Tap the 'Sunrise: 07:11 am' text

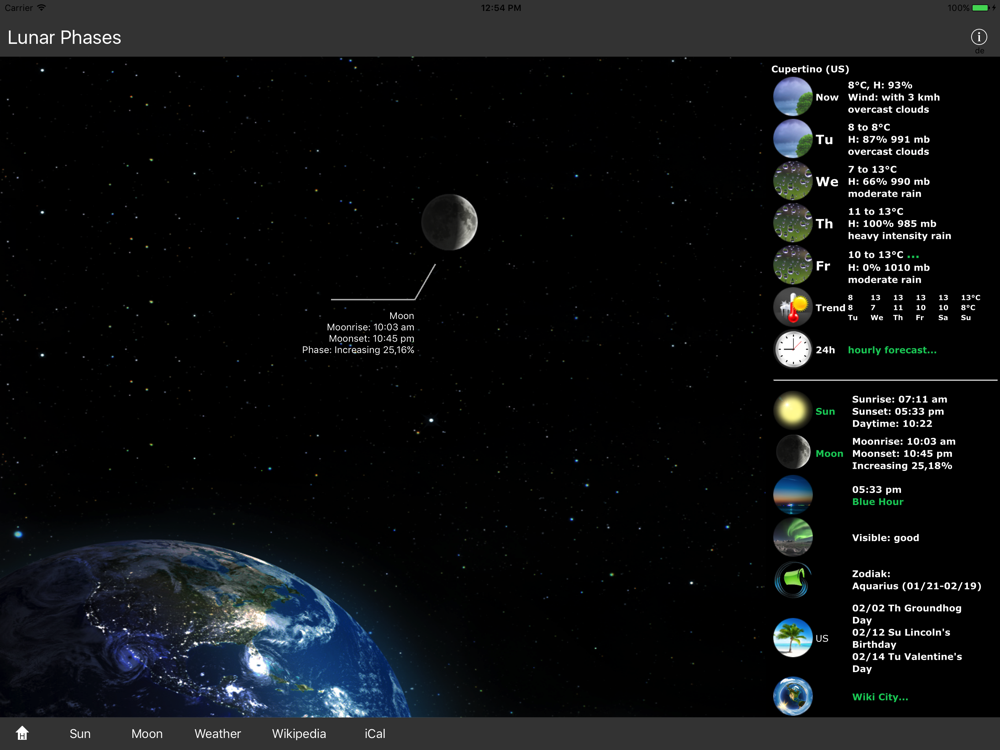[900, 399]
